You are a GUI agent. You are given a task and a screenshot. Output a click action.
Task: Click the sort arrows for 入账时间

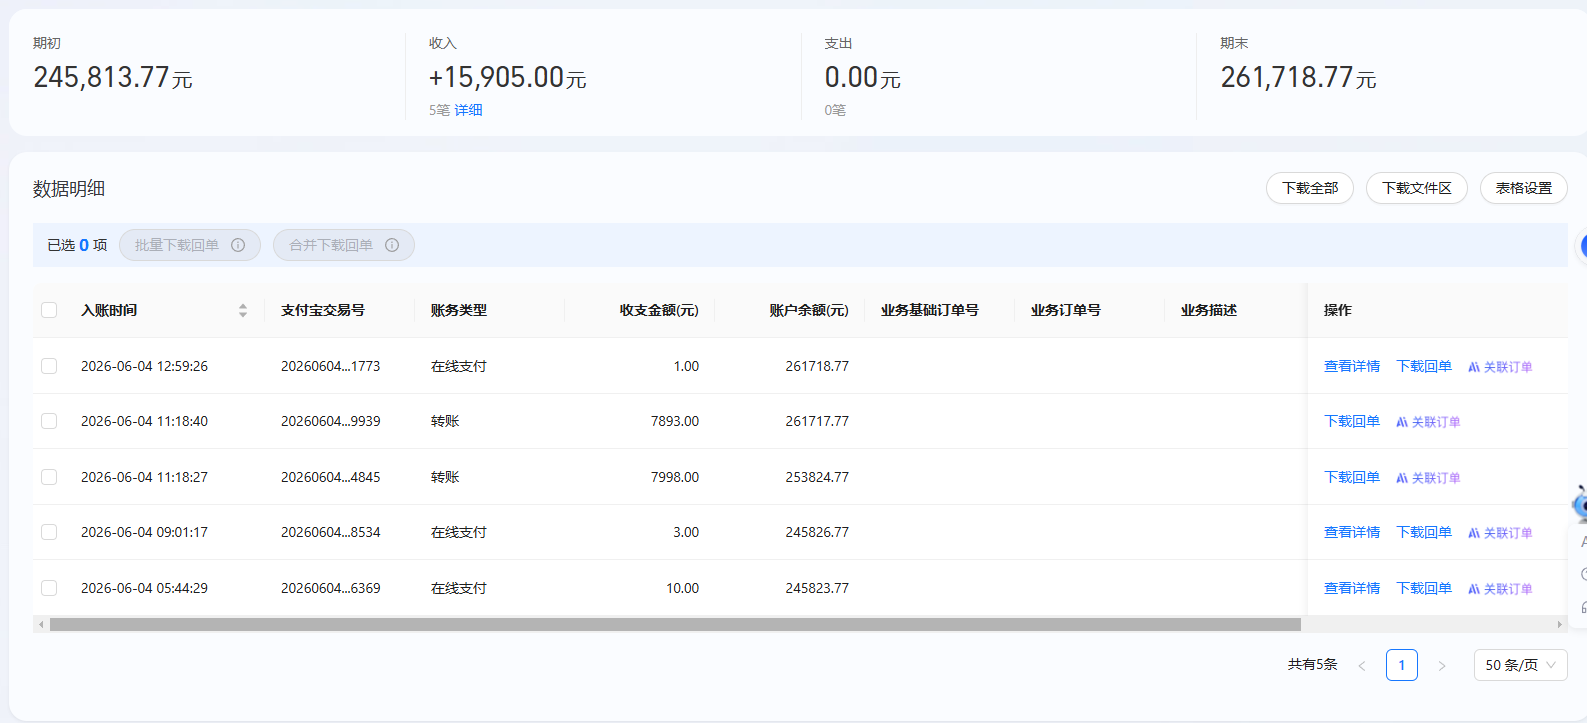pyautogui.click(x=242, y=311)
